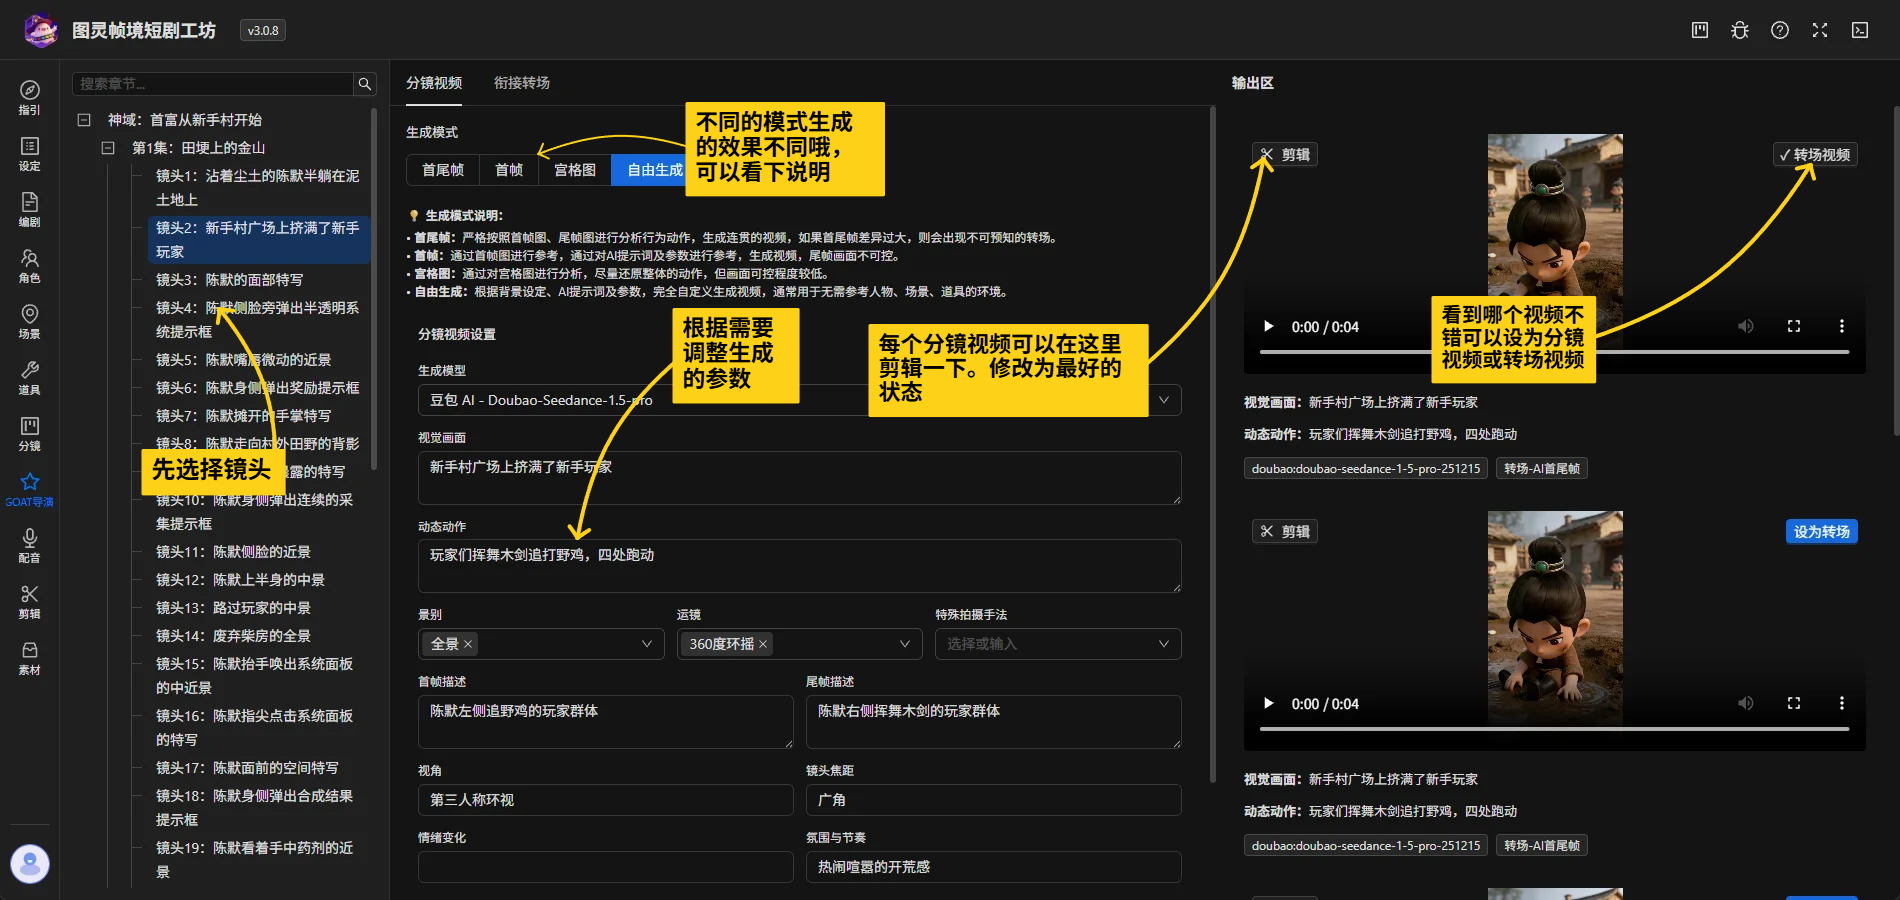This screenshot has width=1900, height=900.
Task: Switch to the 衔接转场 tab
Action: click(522, 83)
